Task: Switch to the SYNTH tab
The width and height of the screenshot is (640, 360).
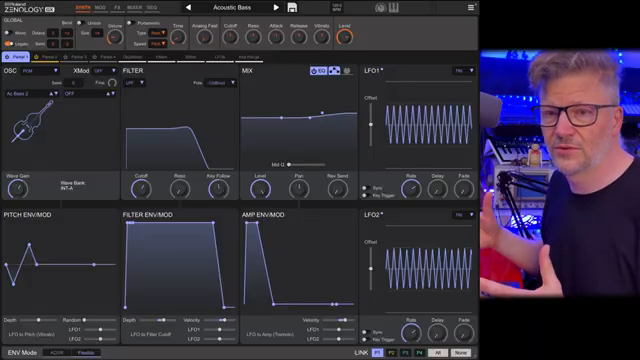Action: (x=83, y=7)
